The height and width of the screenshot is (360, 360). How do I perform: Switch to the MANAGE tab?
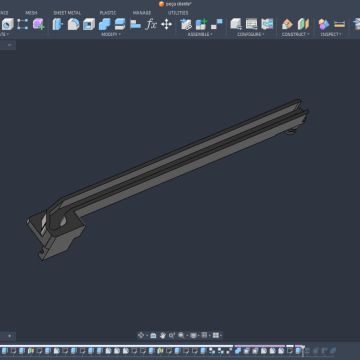(142, 13)
